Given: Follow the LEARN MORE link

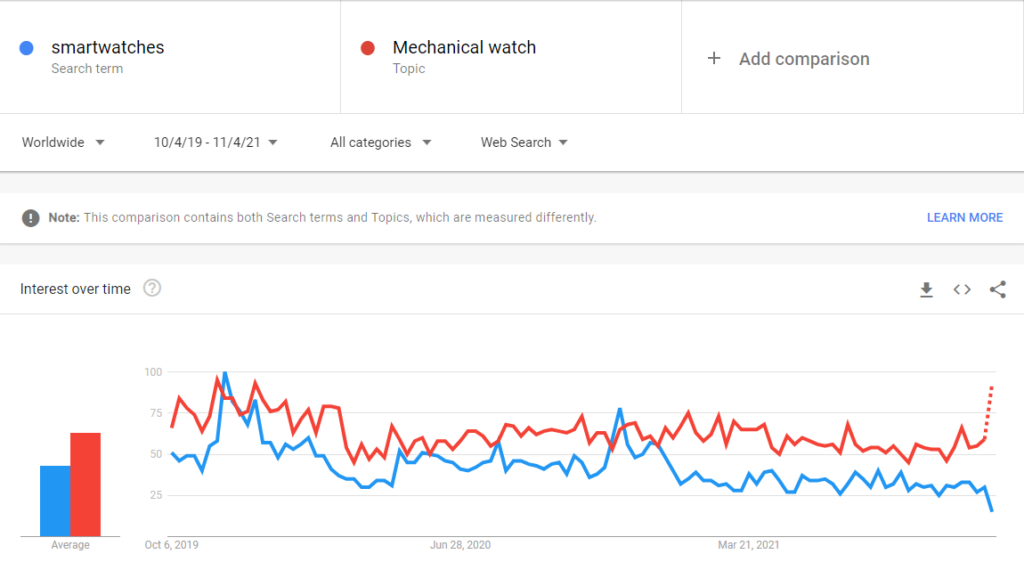Looking at the screenshot, I should (x=965, y=218).
